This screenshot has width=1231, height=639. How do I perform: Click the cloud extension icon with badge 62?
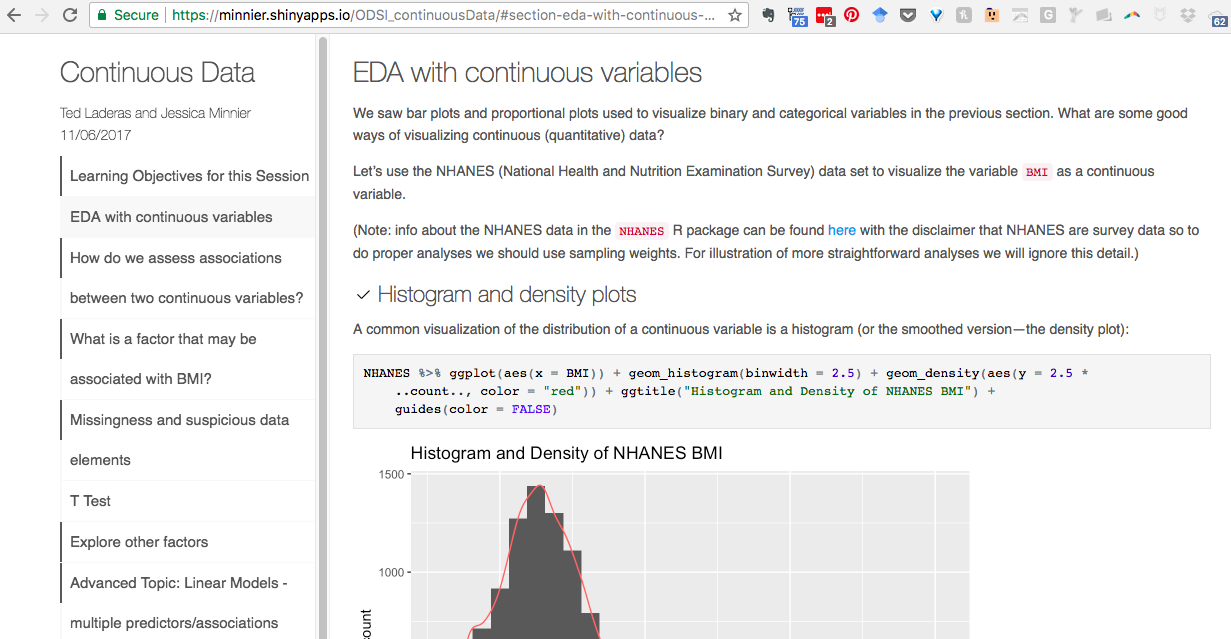1218,16
